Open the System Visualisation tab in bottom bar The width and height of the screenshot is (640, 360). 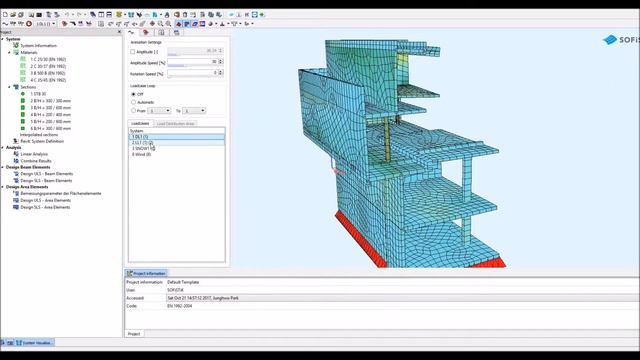(35, 343)
